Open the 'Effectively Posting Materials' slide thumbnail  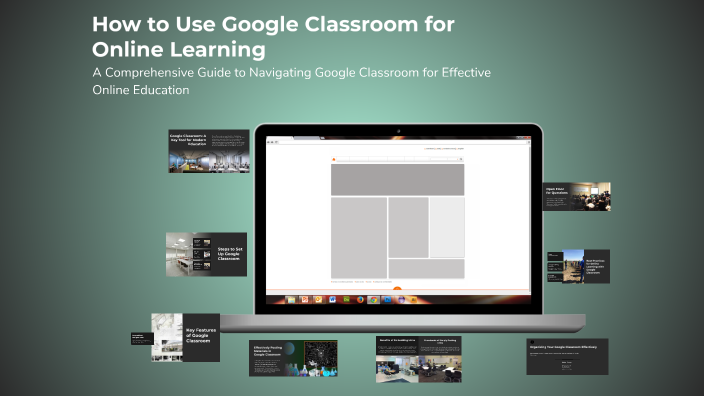(x=293, y=358)
